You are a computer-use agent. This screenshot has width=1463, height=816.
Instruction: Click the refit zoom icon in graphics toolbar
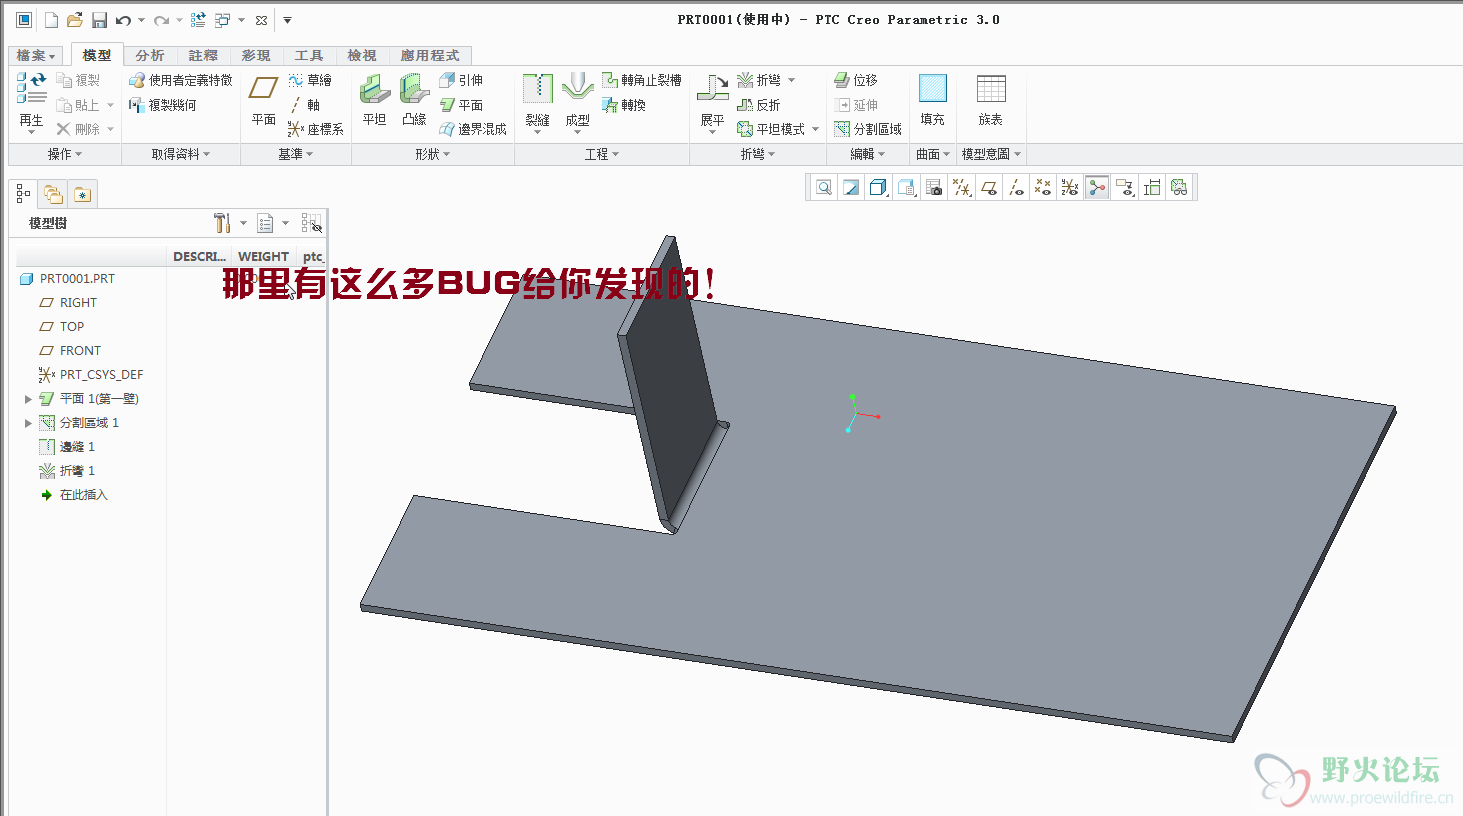(x=823, y=187)
